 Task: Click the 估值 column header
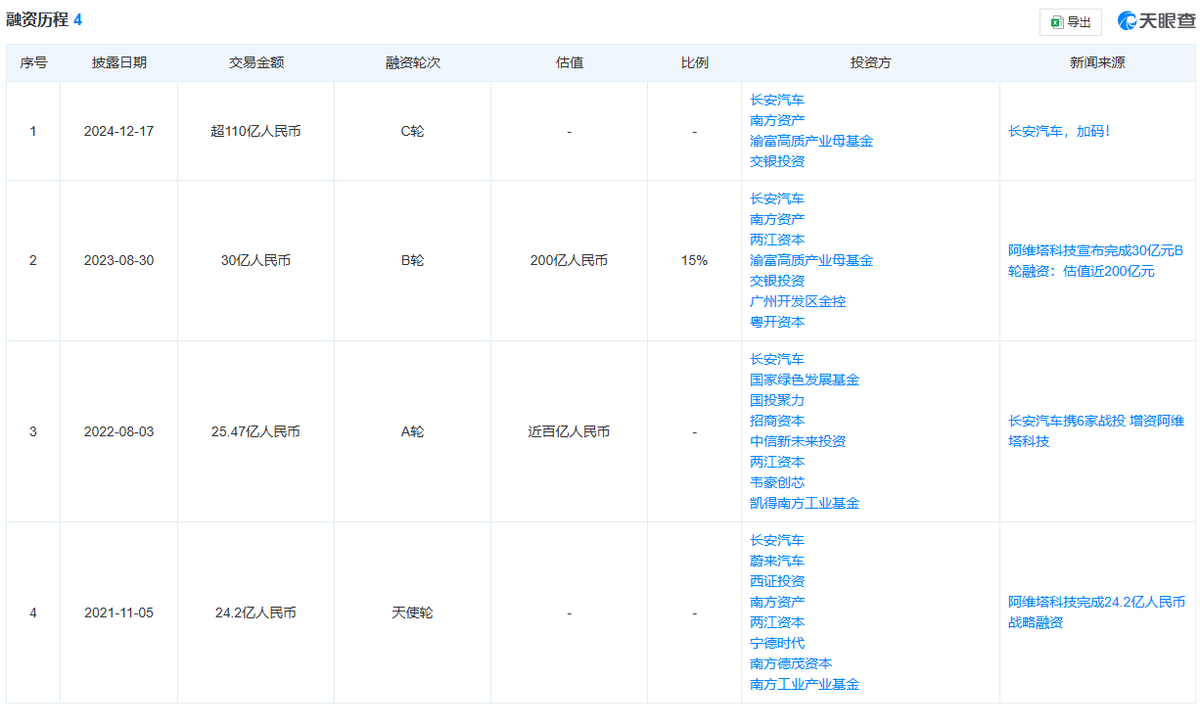[x=569, y=62]
